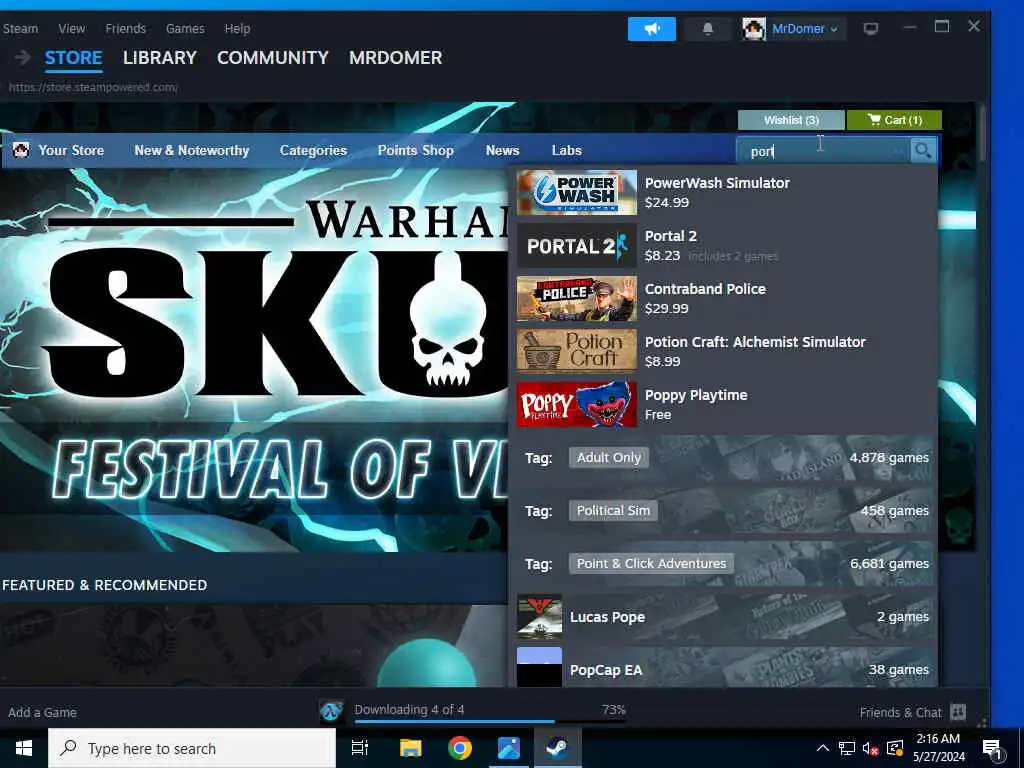
Task: Switch to the LIBRARY tab
Action: coord(159,57)
